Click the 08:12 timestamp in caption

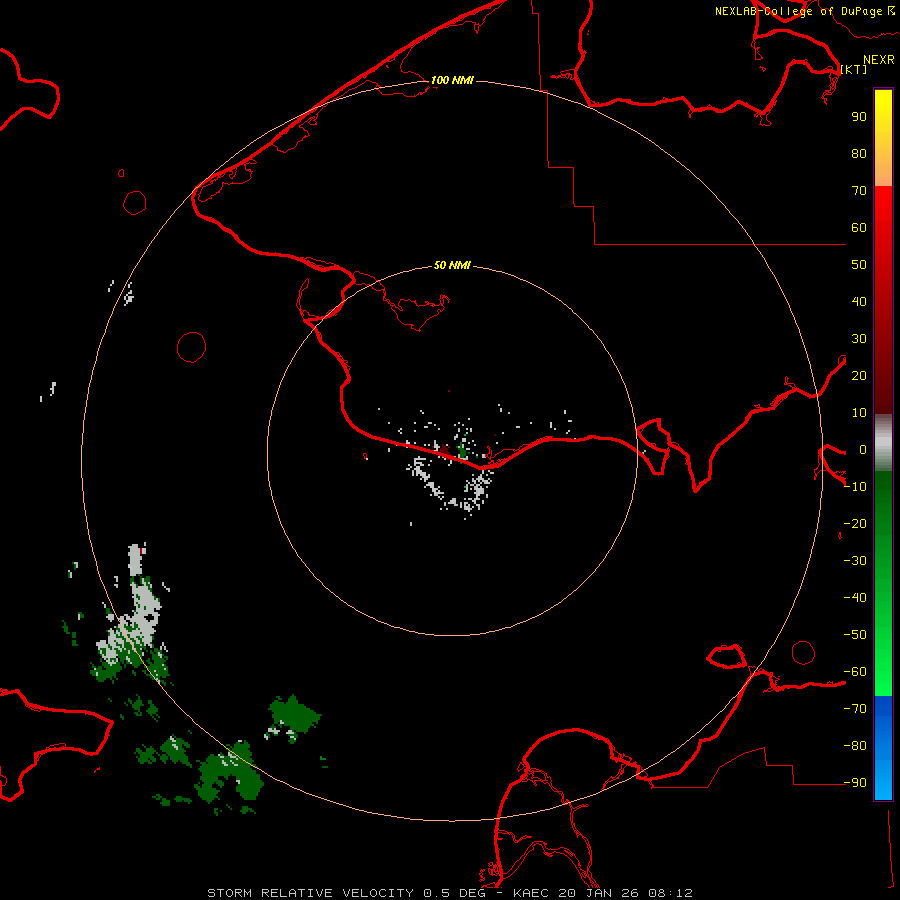pyautogui.click(x=670, y=893)
